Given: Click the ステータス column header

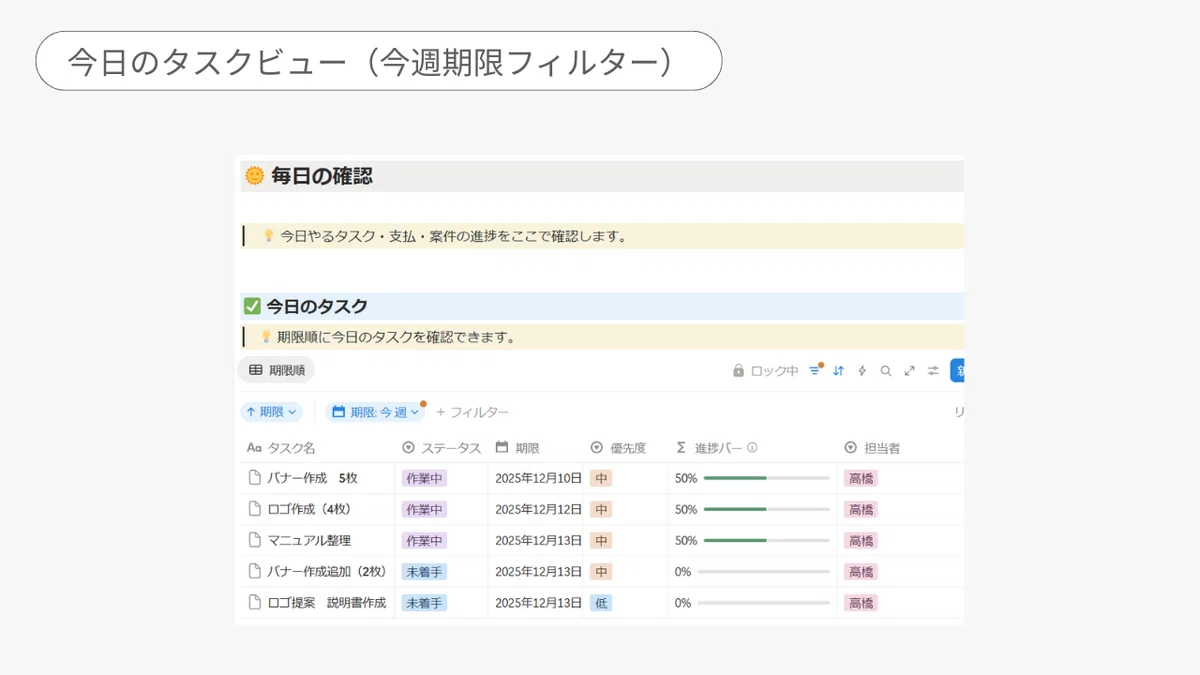Looking at the screenshot, I should 441,448.
